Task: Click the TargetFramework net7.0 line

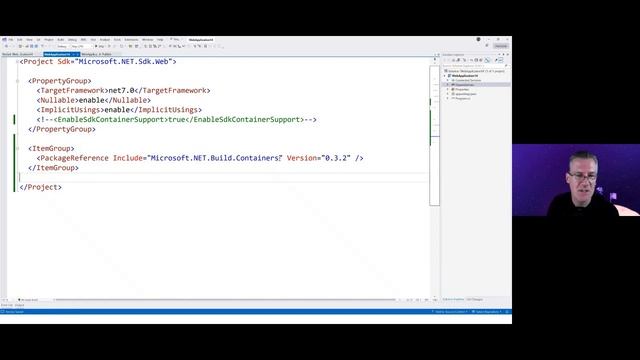Action: tap(123, 91)
